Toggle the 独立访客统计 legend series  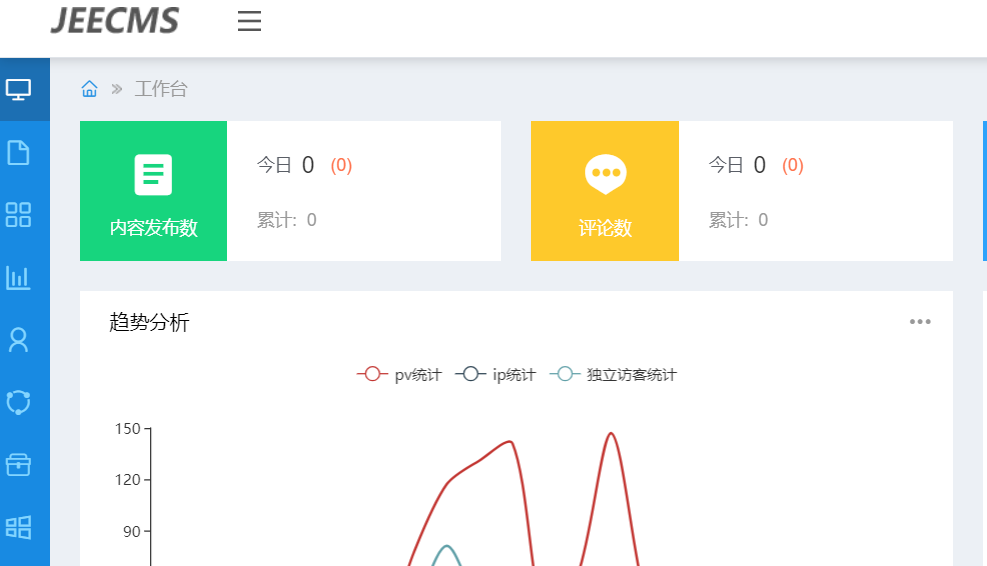pyautogui.click(x=613, y=375)
